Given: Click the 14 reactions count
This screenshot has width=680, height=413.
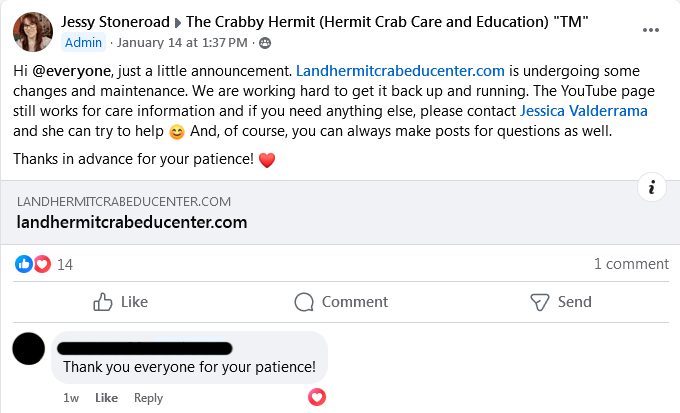Looking at the screenshot, I should [65, 264].
